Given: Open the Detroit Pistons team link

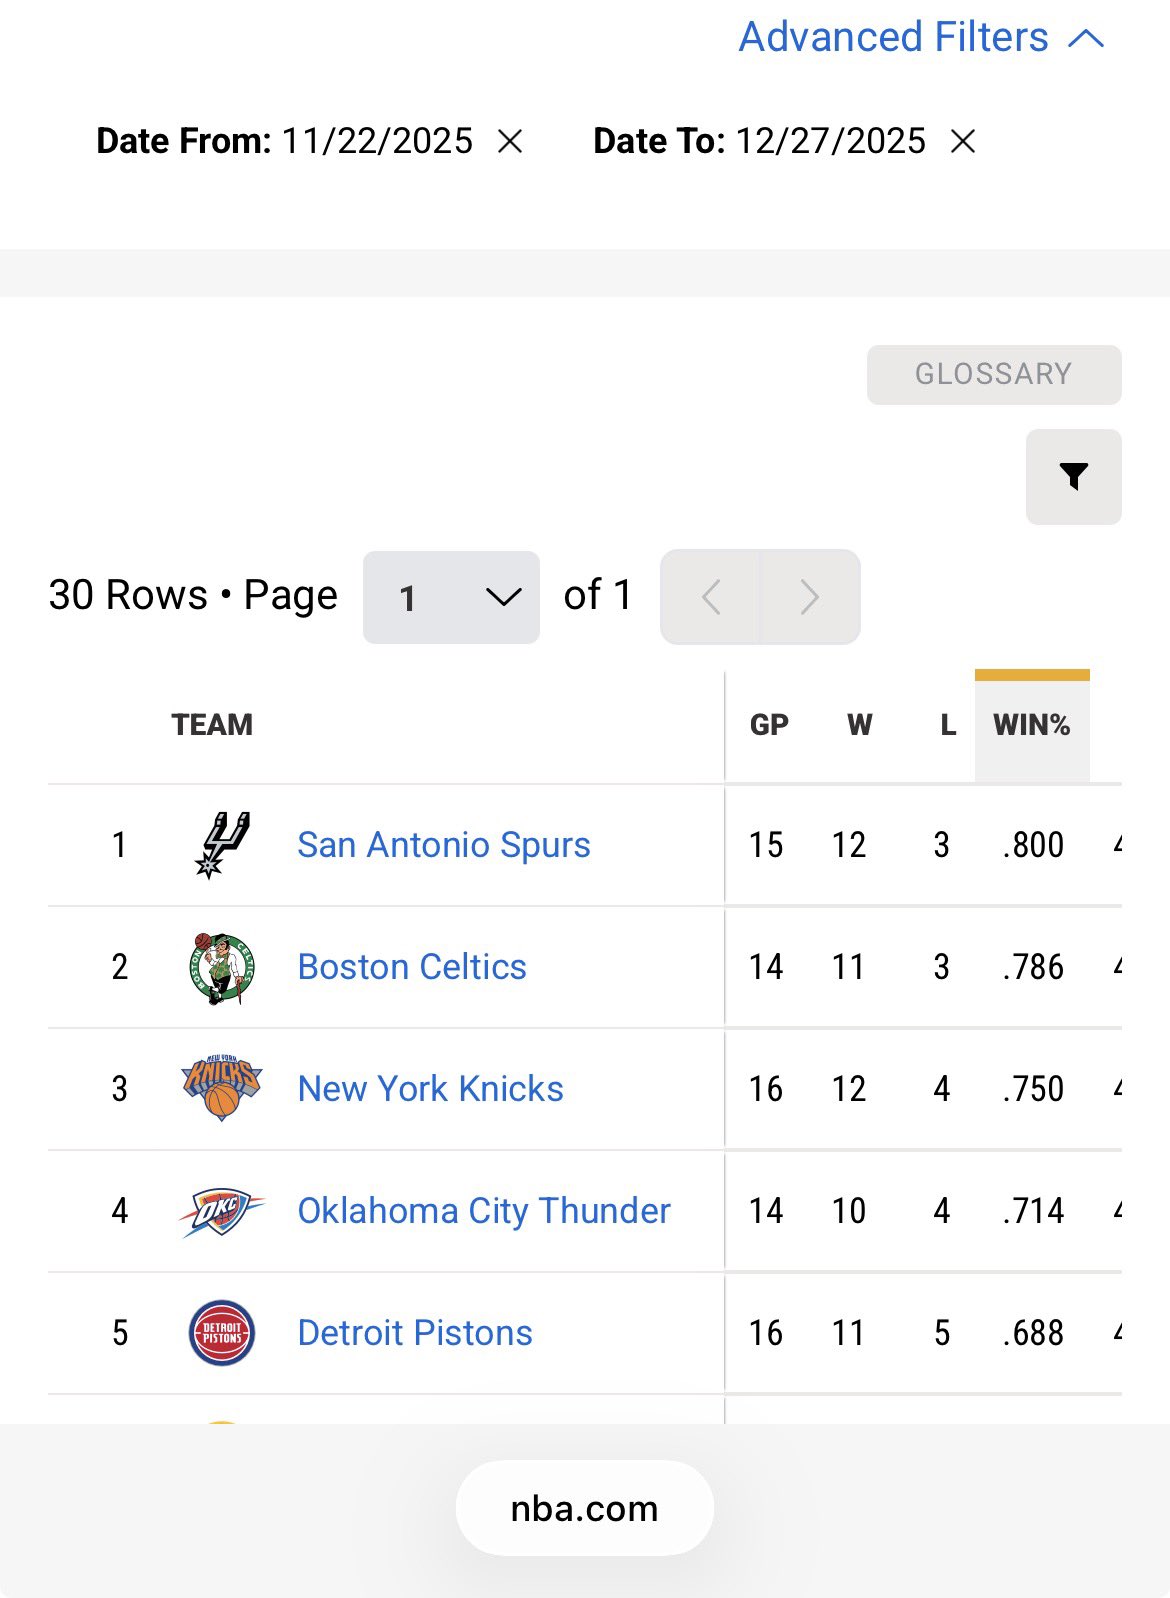Looking at the screenshot, I should 415,1333.
